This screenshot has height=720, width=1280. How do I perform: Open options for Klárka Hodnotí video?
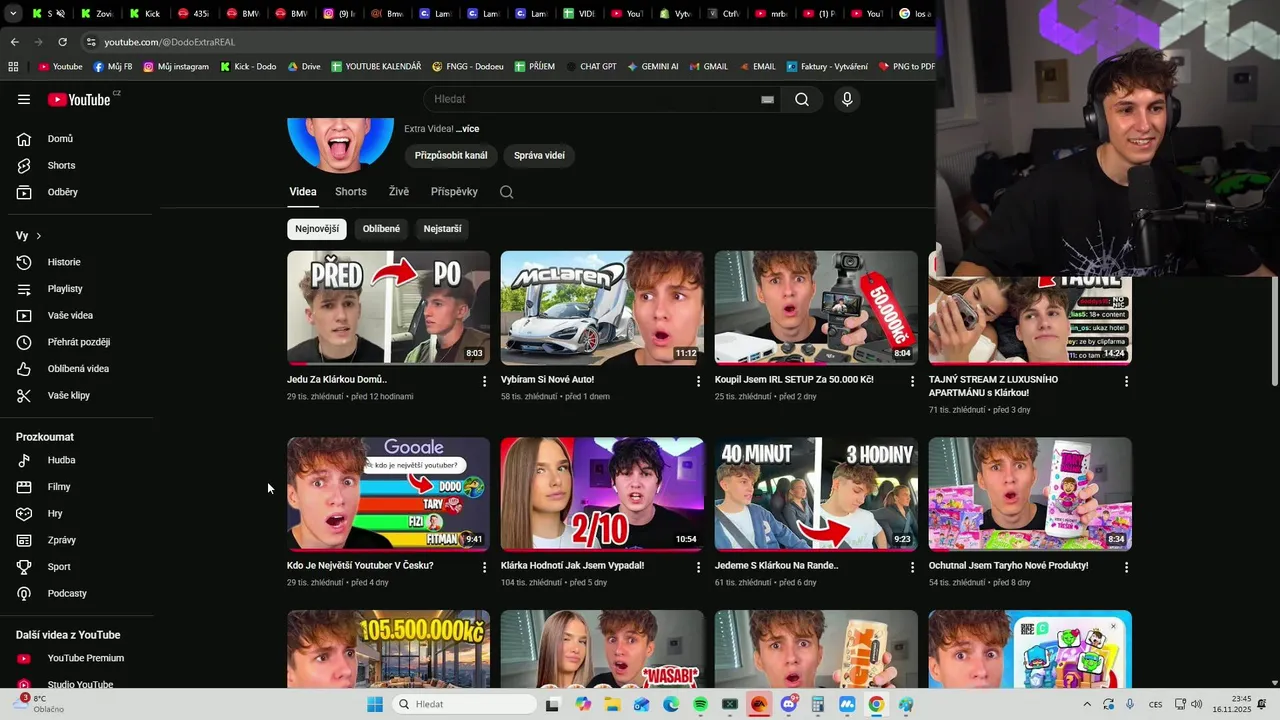pos(699,567)
